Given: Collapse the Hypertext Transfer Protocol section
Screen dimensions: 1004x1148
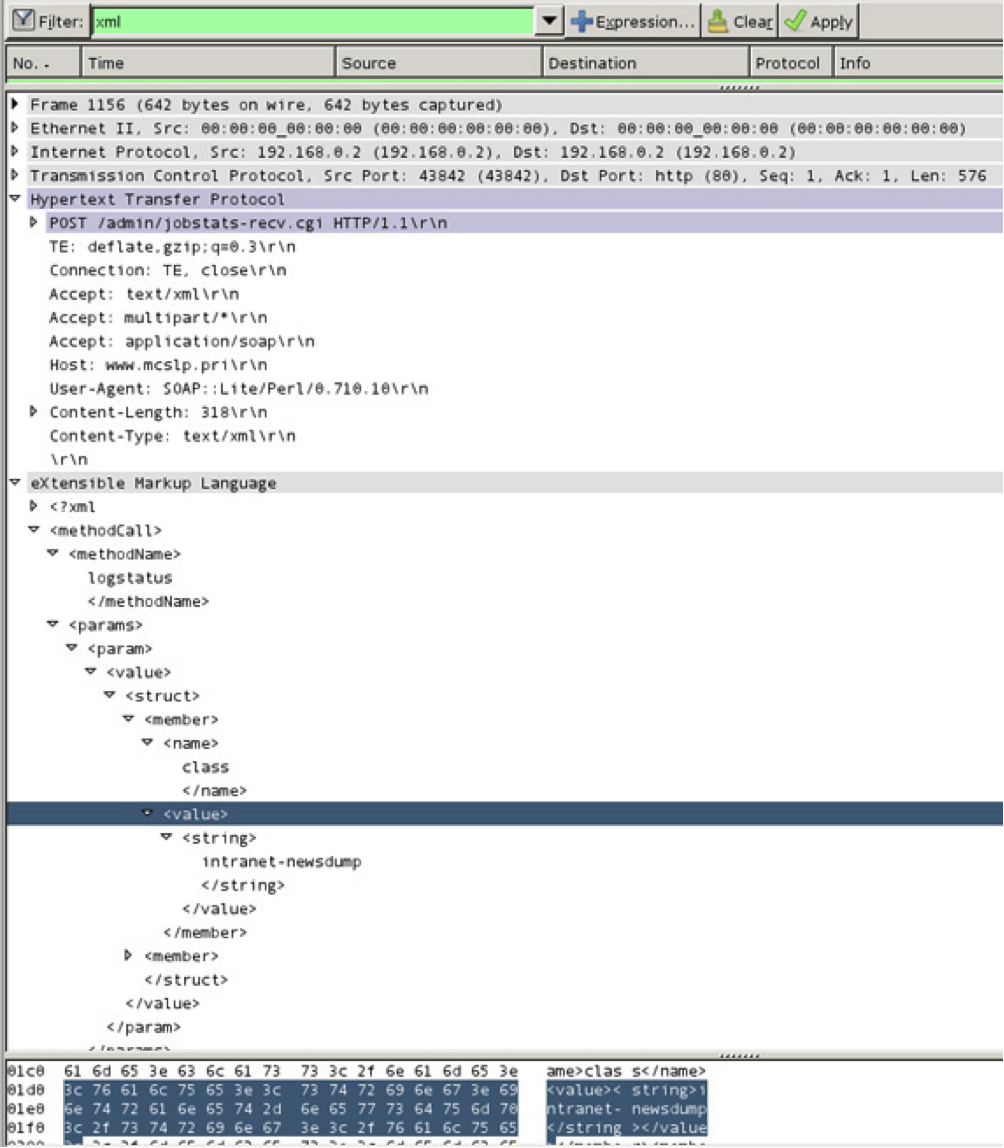Looking at the screenshot, I should 14,199.
